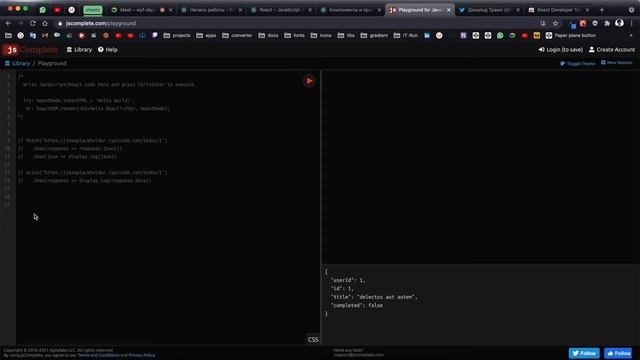Click Create Account
640x360 pixels.
[611, 49]
